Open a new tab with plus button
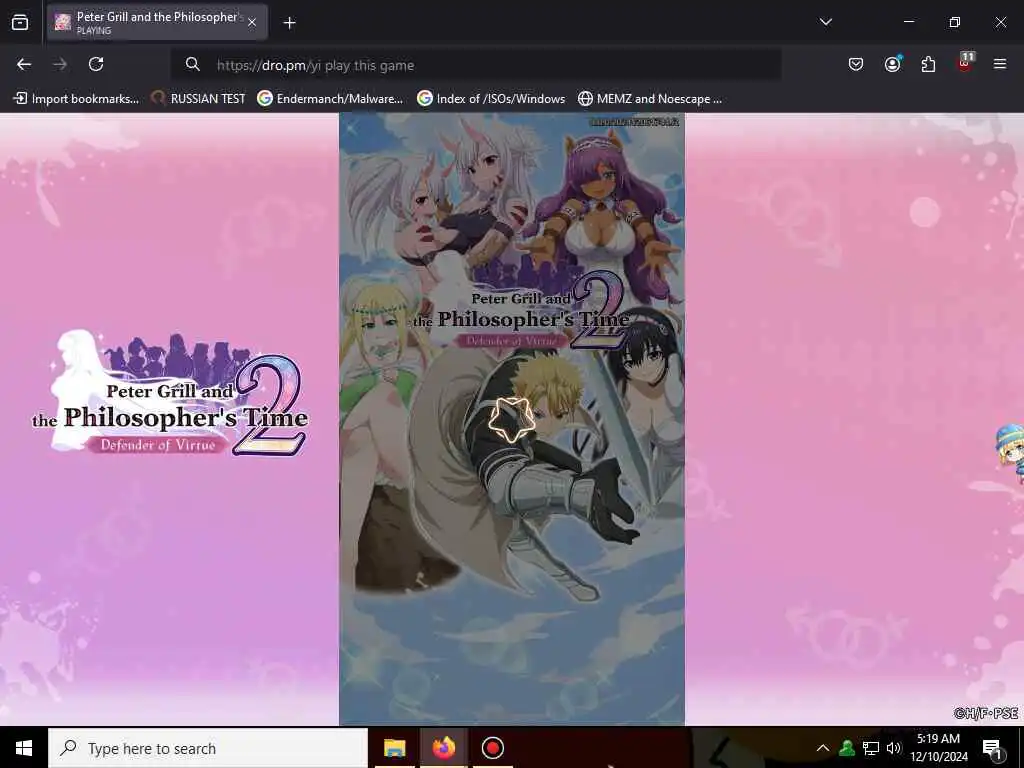The image size is (1024, 768). click(x=289, y=23)
